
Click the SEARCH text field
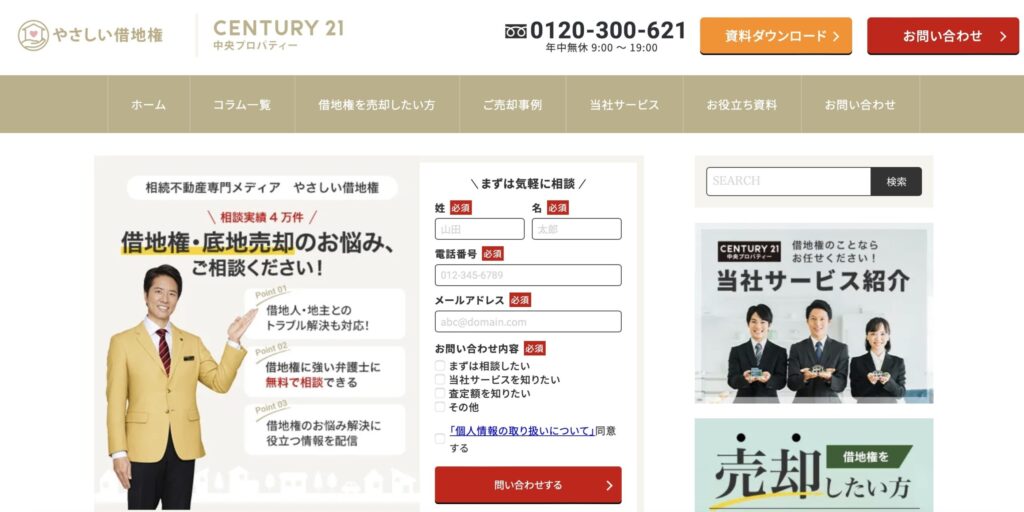(x=788, y=182)
